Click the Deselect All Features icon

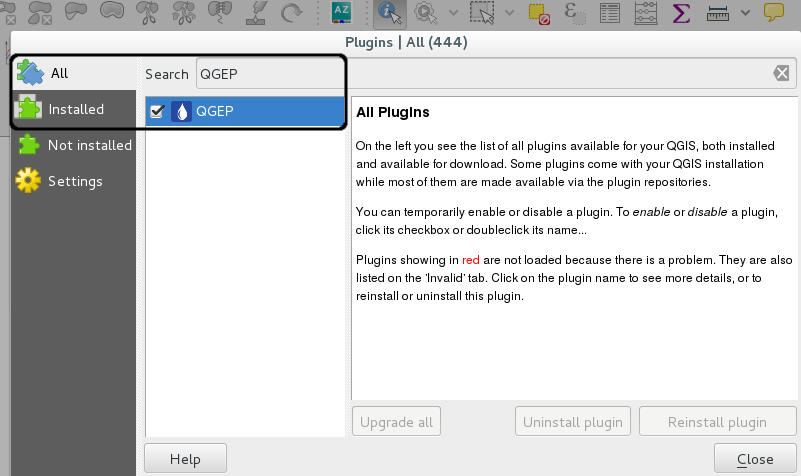point(539,13)
